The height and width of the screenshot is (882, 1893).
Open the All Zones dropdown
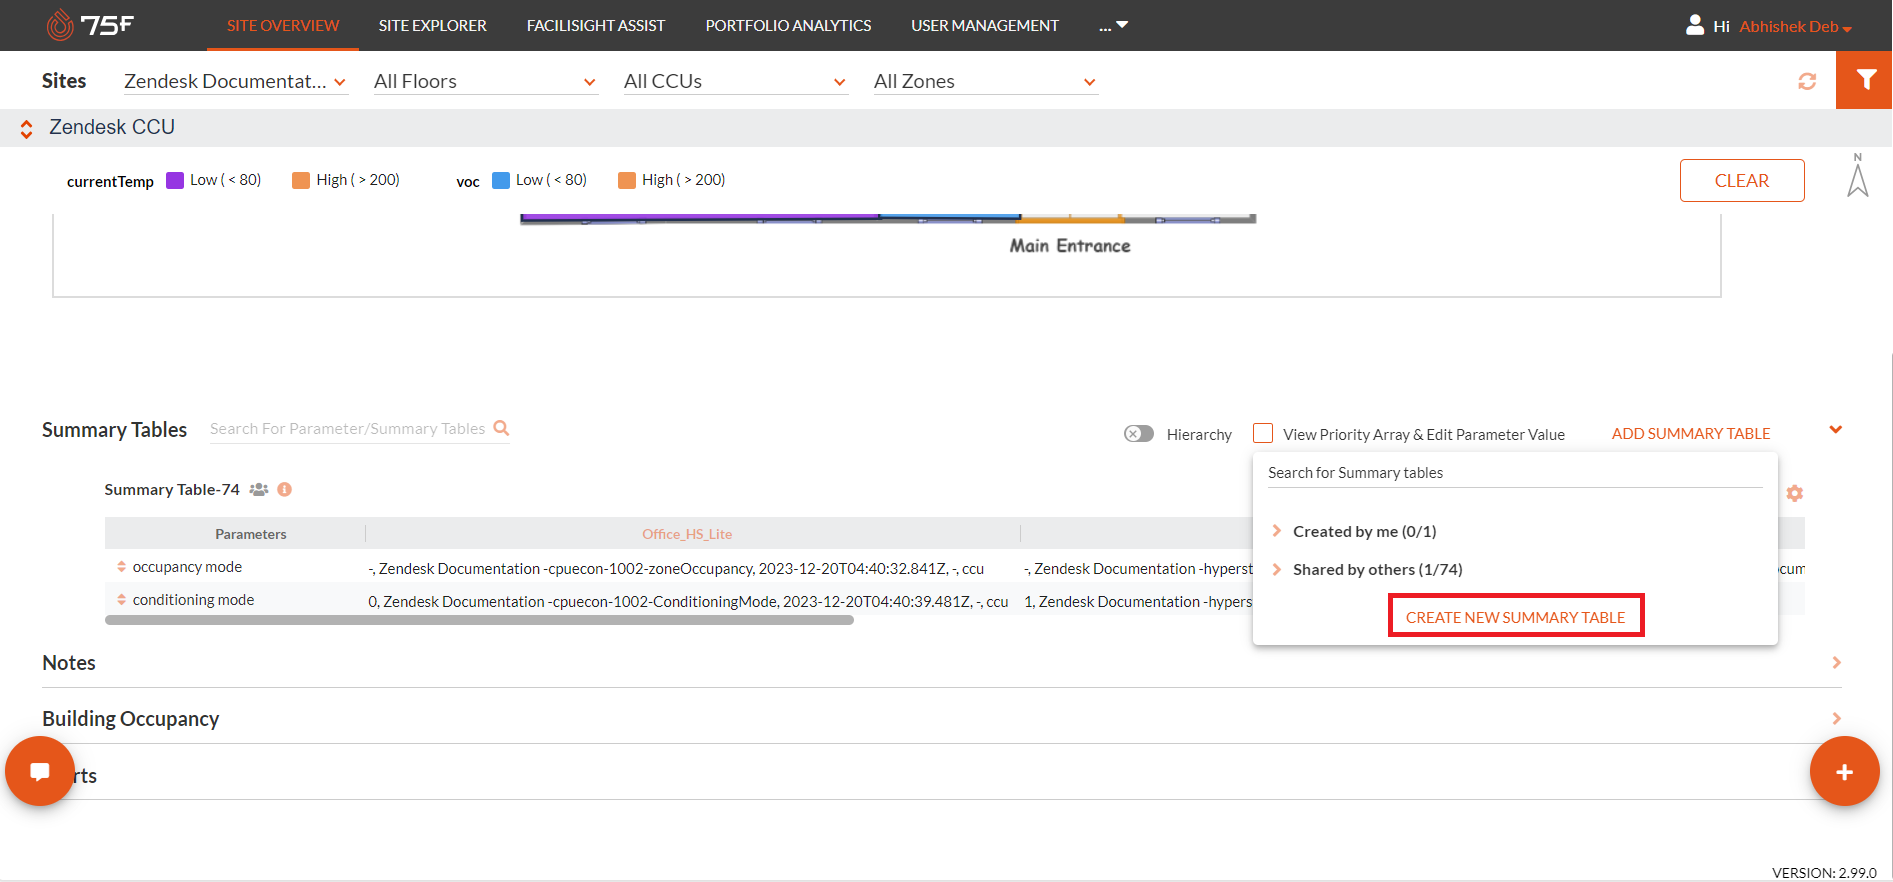click(985, 82)
